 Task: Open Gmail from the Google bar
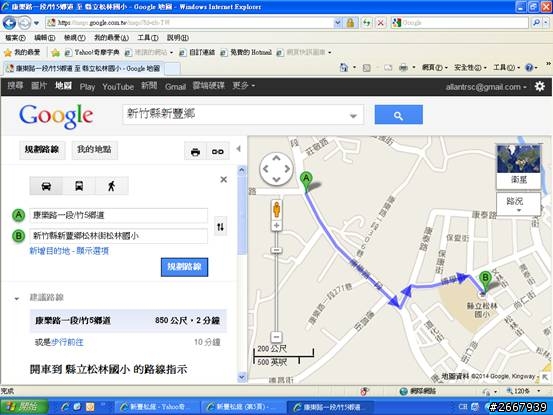(x=175, y=87)
